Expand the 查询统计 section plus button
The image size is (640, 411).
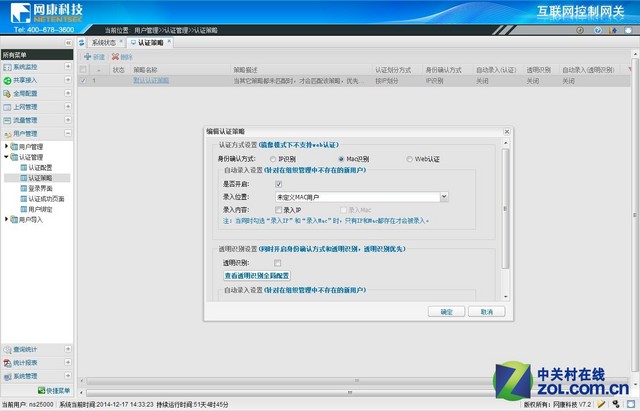click(x=68, y=349)
